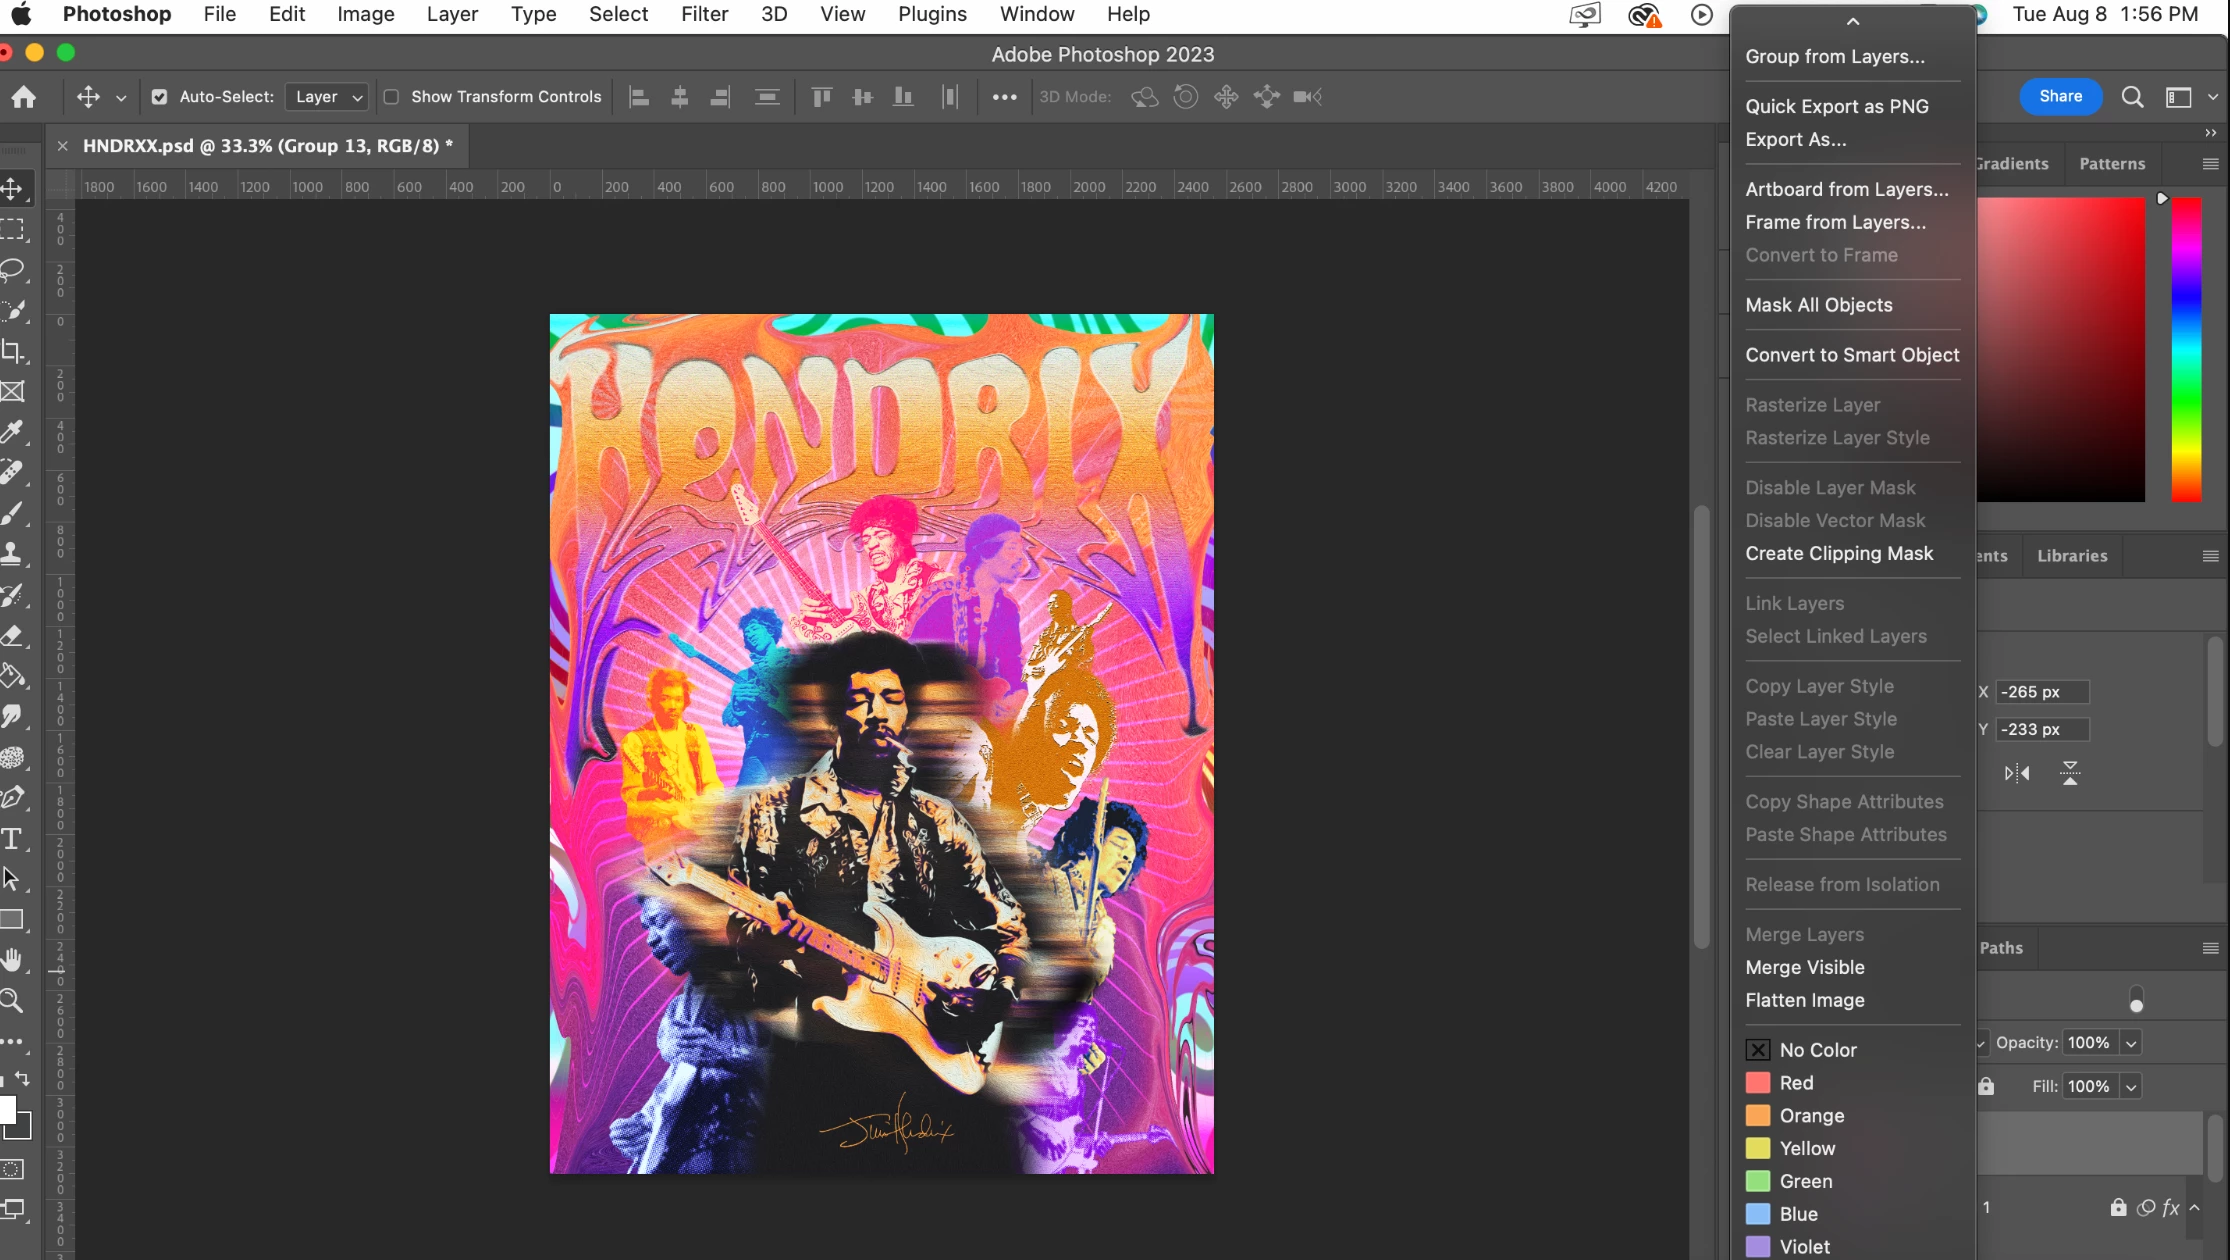
Task: Select the Eraser tool
Action: [x=13, y=636]
